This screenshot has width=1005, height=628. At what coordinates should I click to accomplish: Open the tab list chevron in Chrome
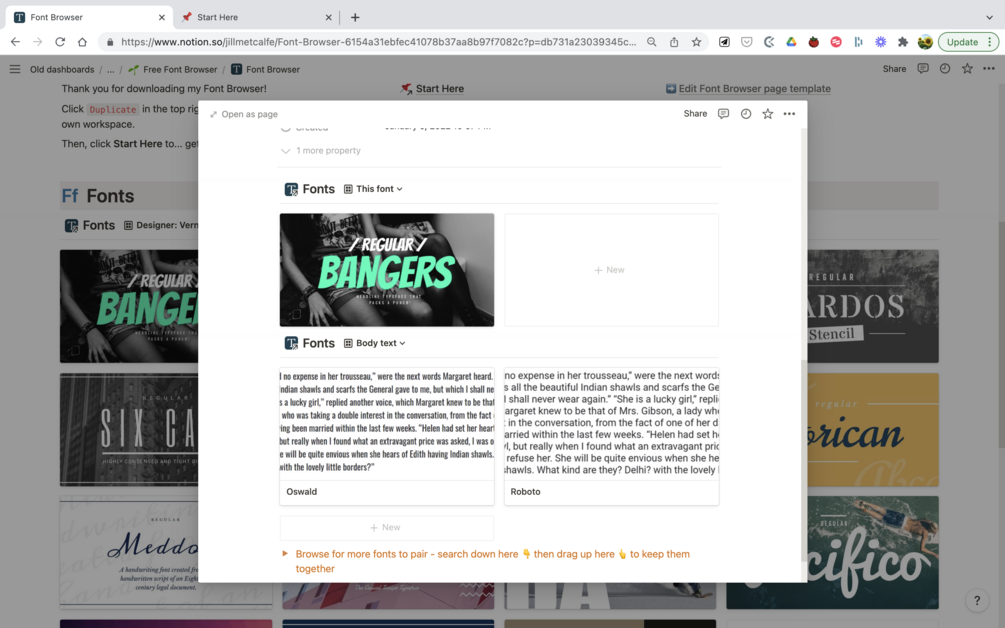click(x=989, y=17)
